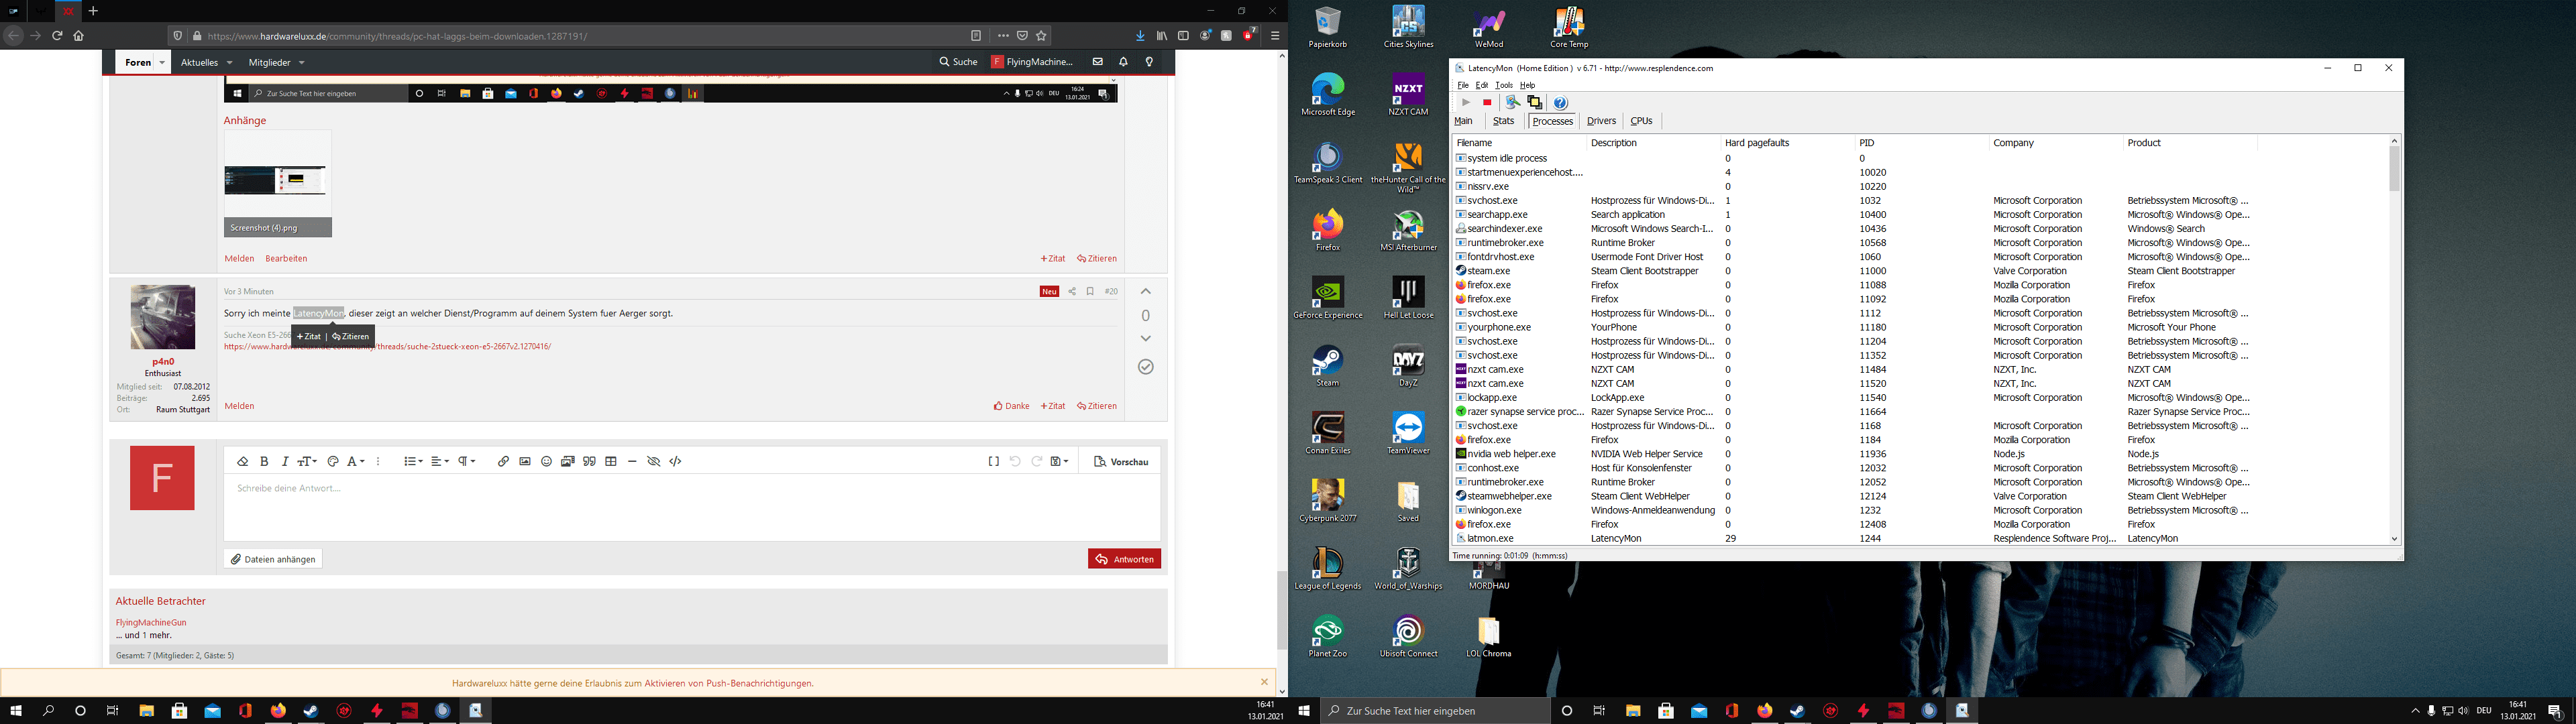Open the font family A dropdown
Screen dimensions: 2576x724
(356, 461)
